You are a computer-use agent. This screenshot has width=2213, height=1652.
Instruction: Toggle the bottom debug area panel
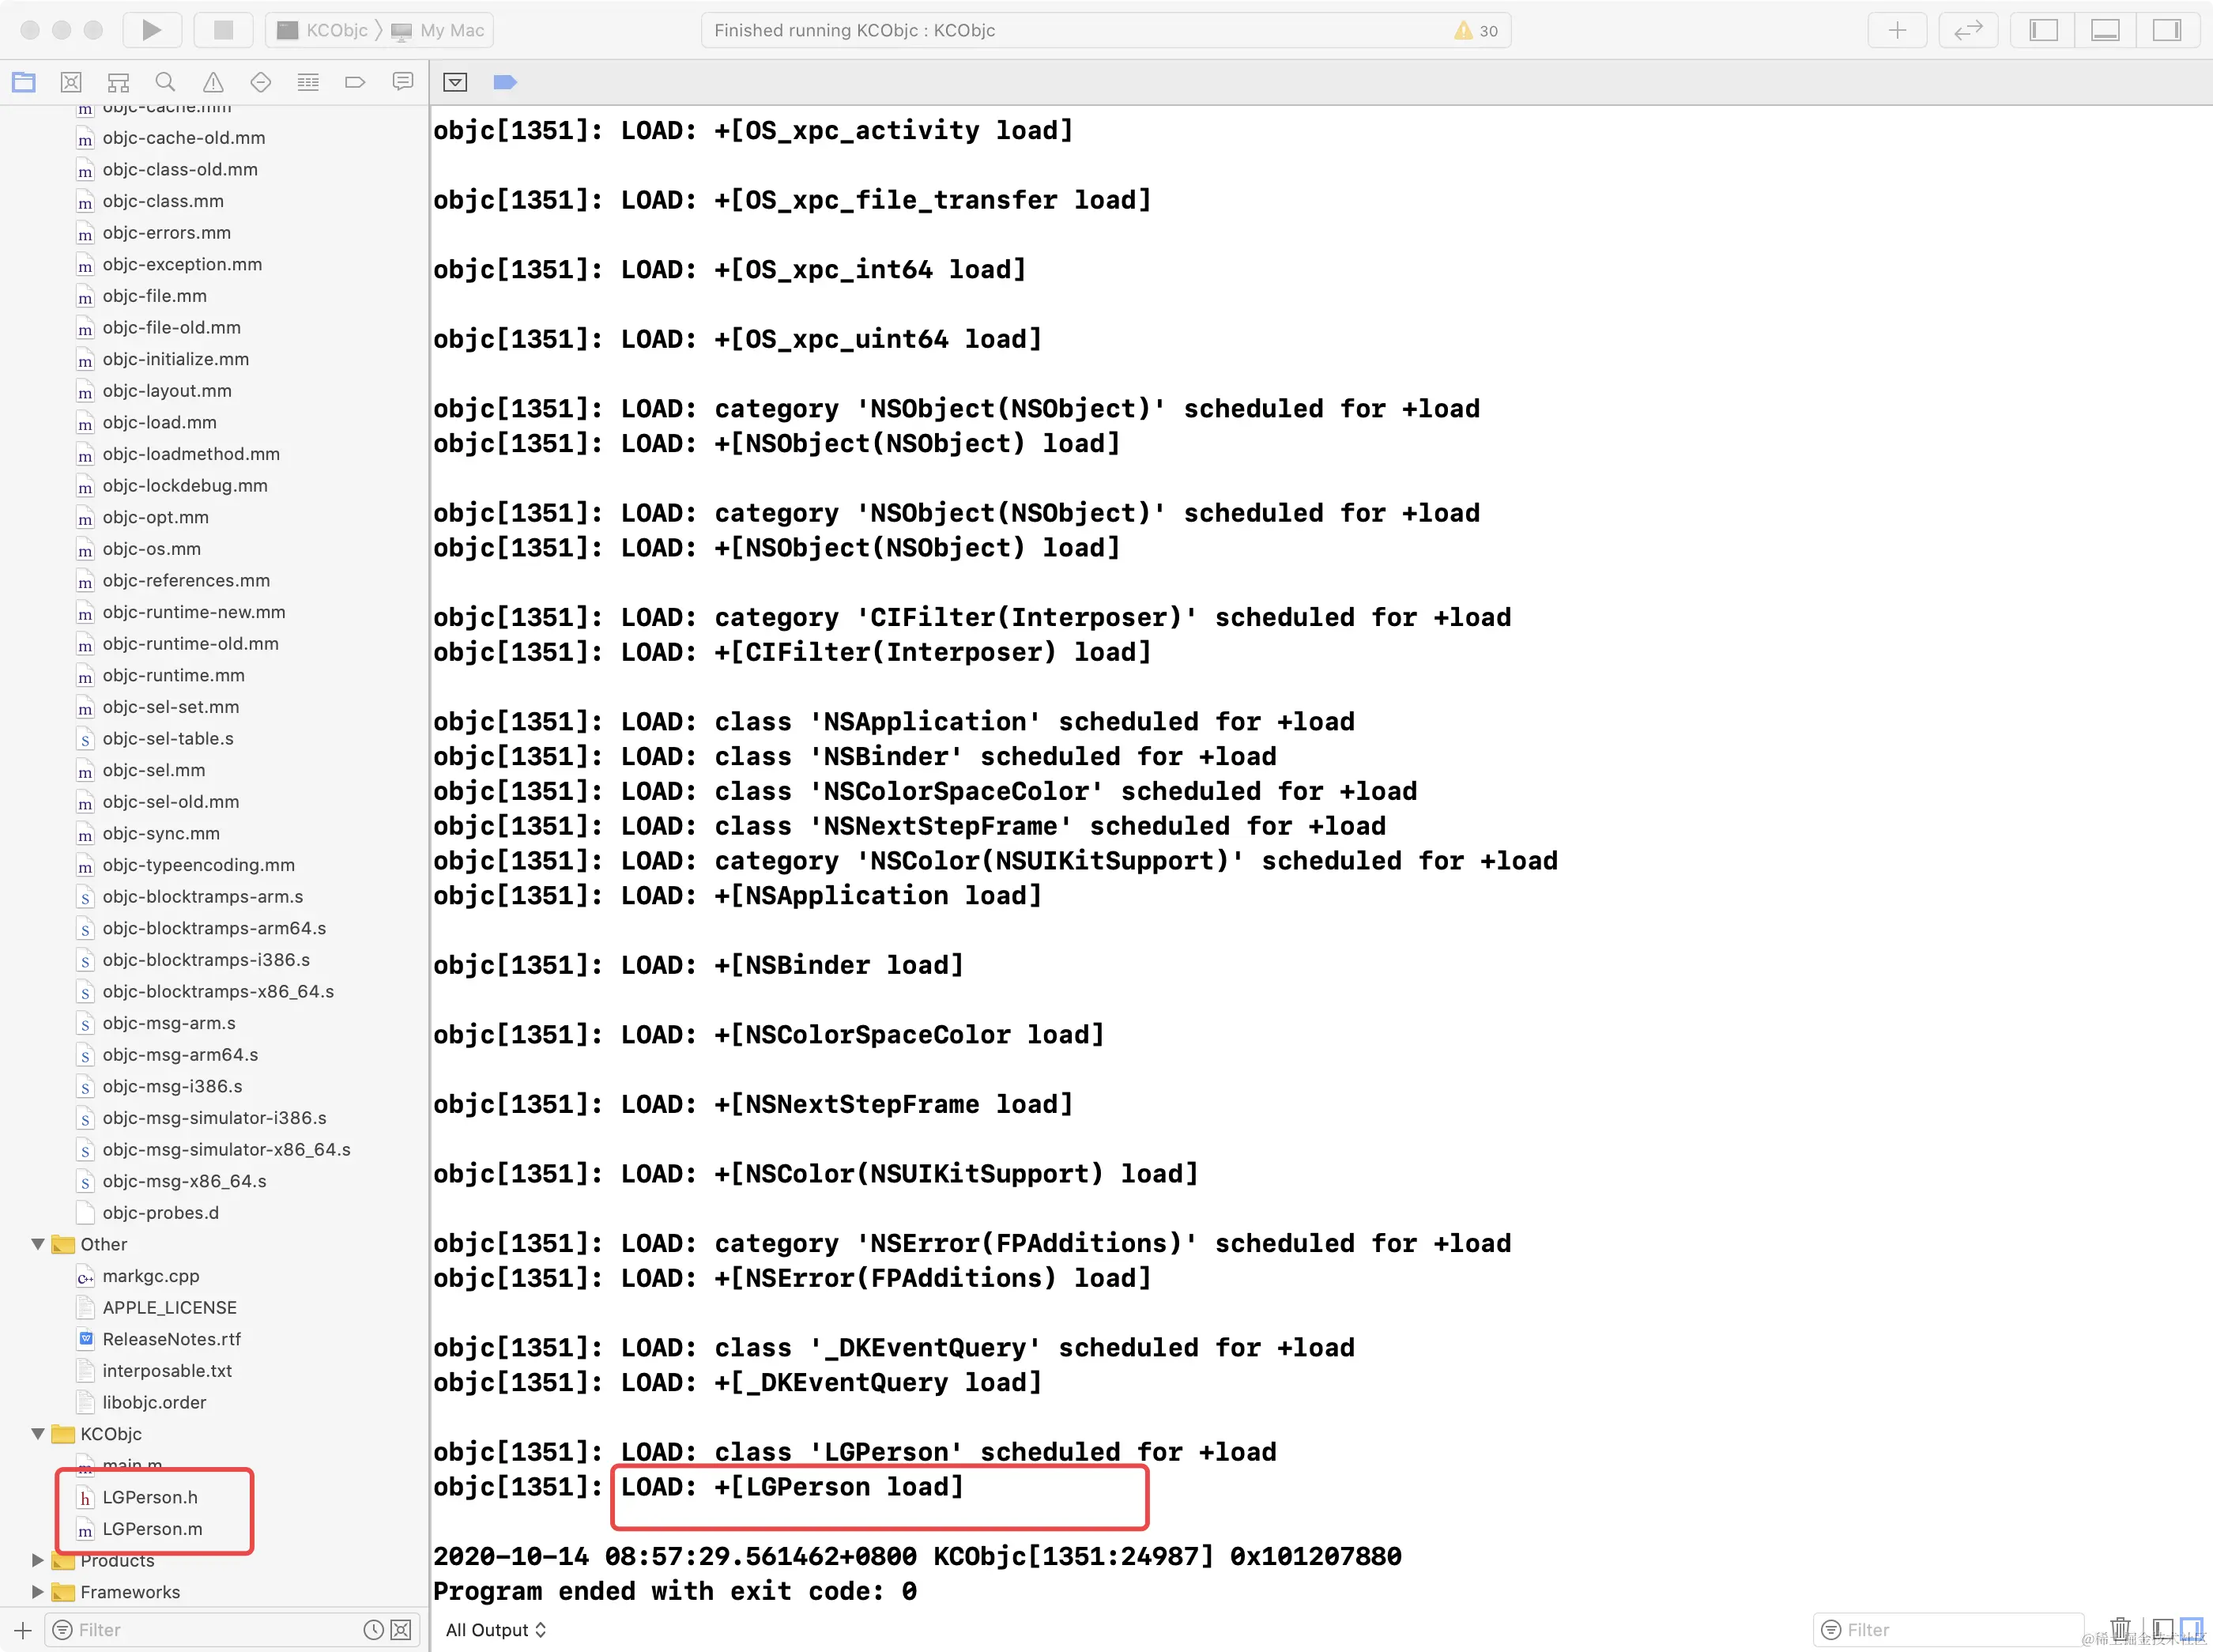click(2105, 30)
